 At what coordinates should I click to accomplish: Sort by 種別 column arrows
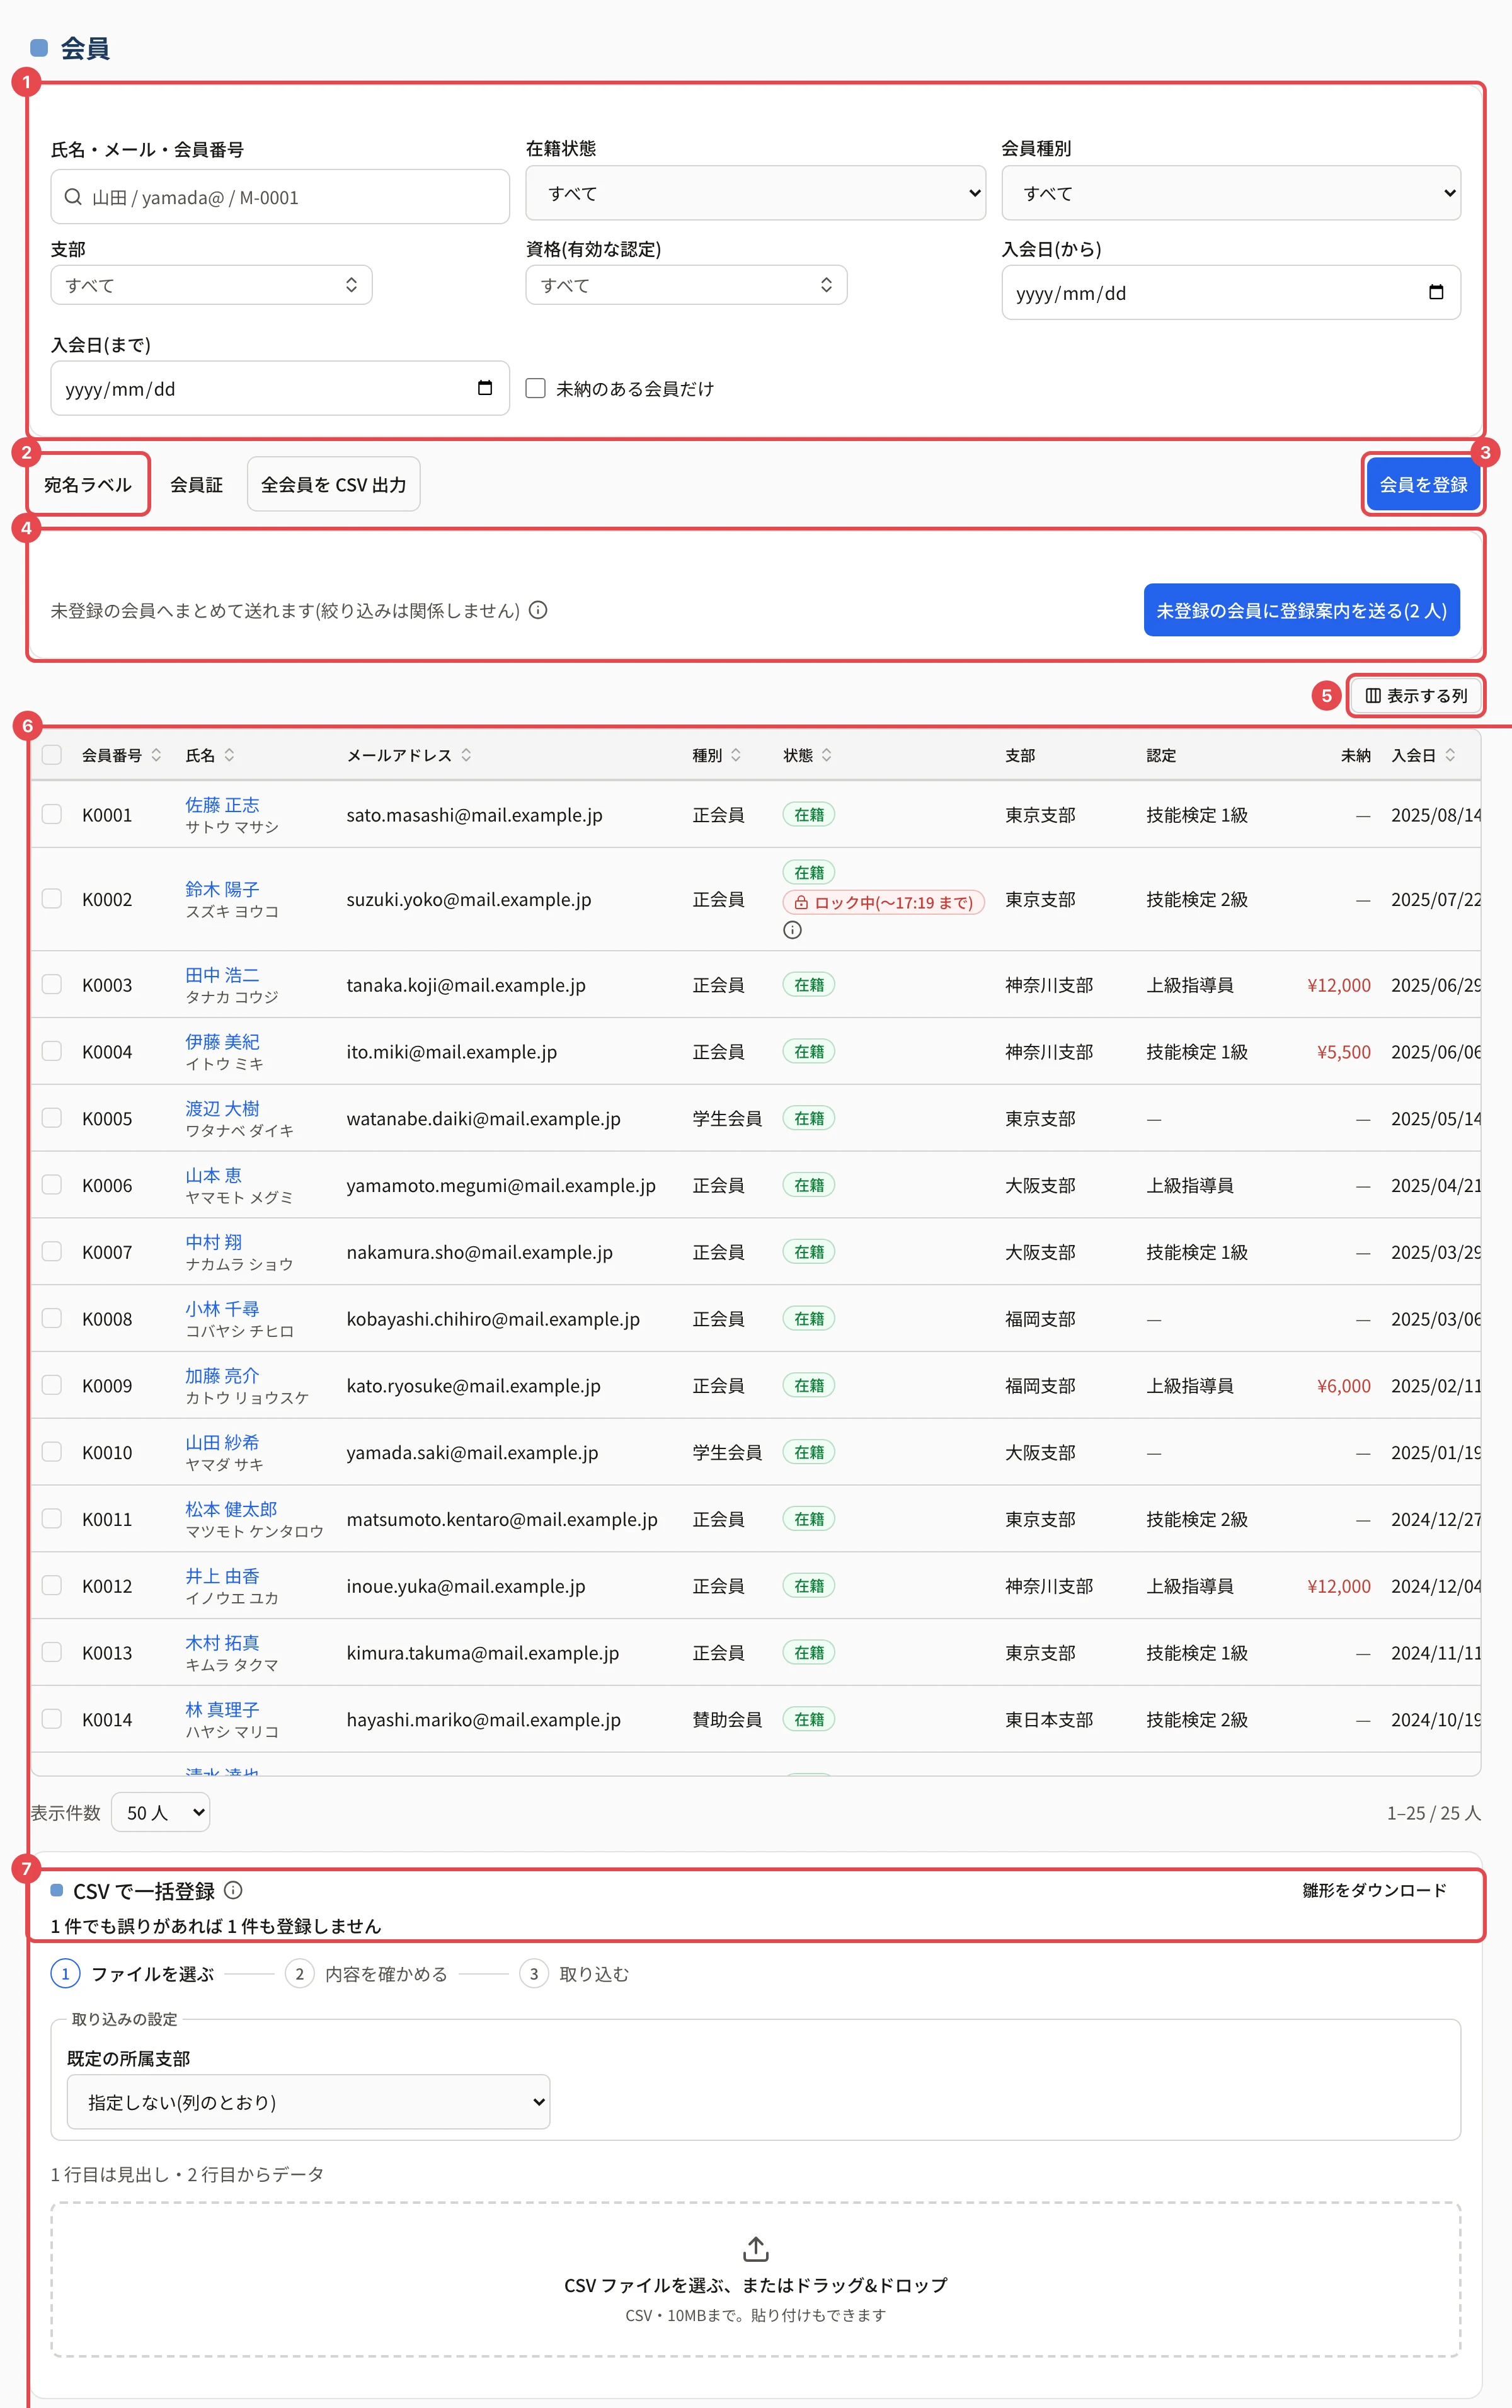click(x=736, y=755)
